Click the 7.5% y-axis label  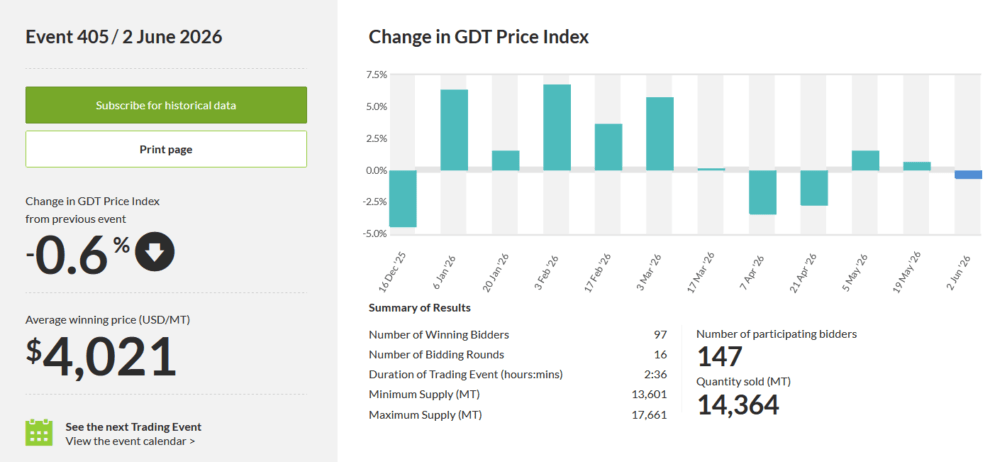(x=378, y=74)
